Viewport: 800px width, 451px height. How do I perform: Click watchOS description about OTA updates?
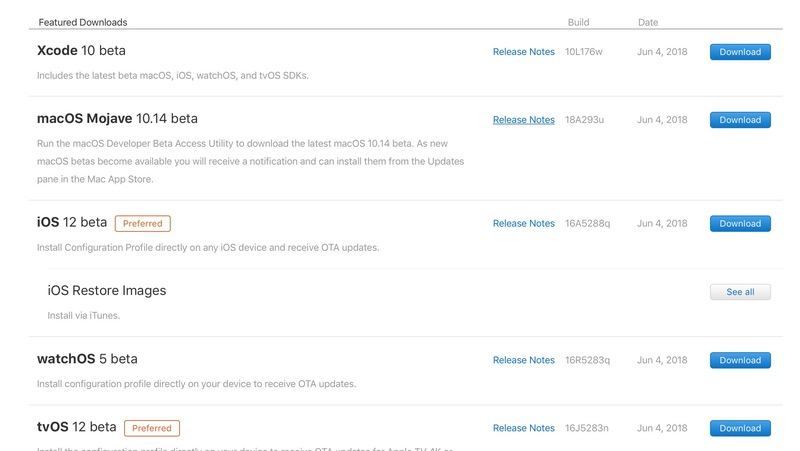[x=196, y=384]
